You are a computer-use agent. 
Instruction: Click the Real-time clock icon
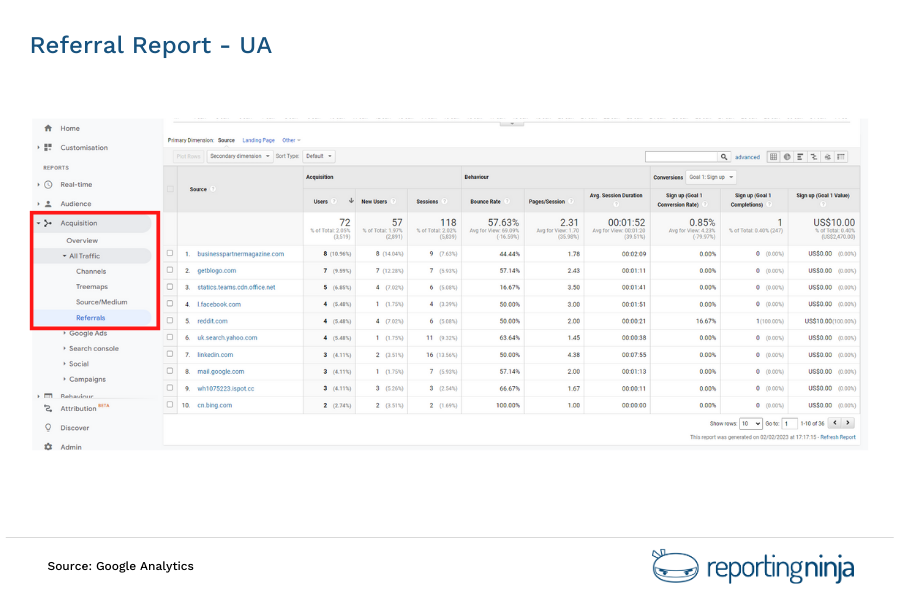(48, 184)
